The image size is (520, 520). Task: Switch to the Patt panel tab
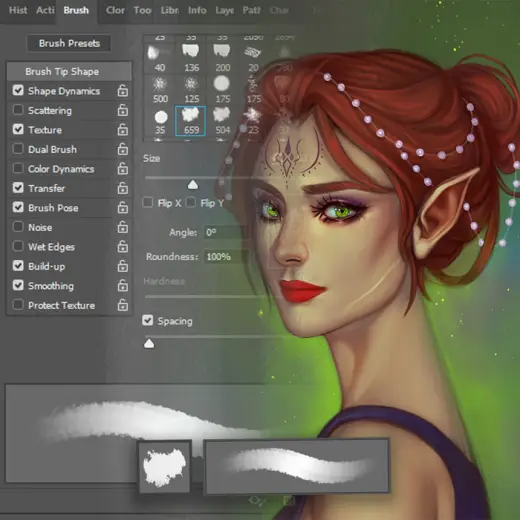click(x=251, y=10)
